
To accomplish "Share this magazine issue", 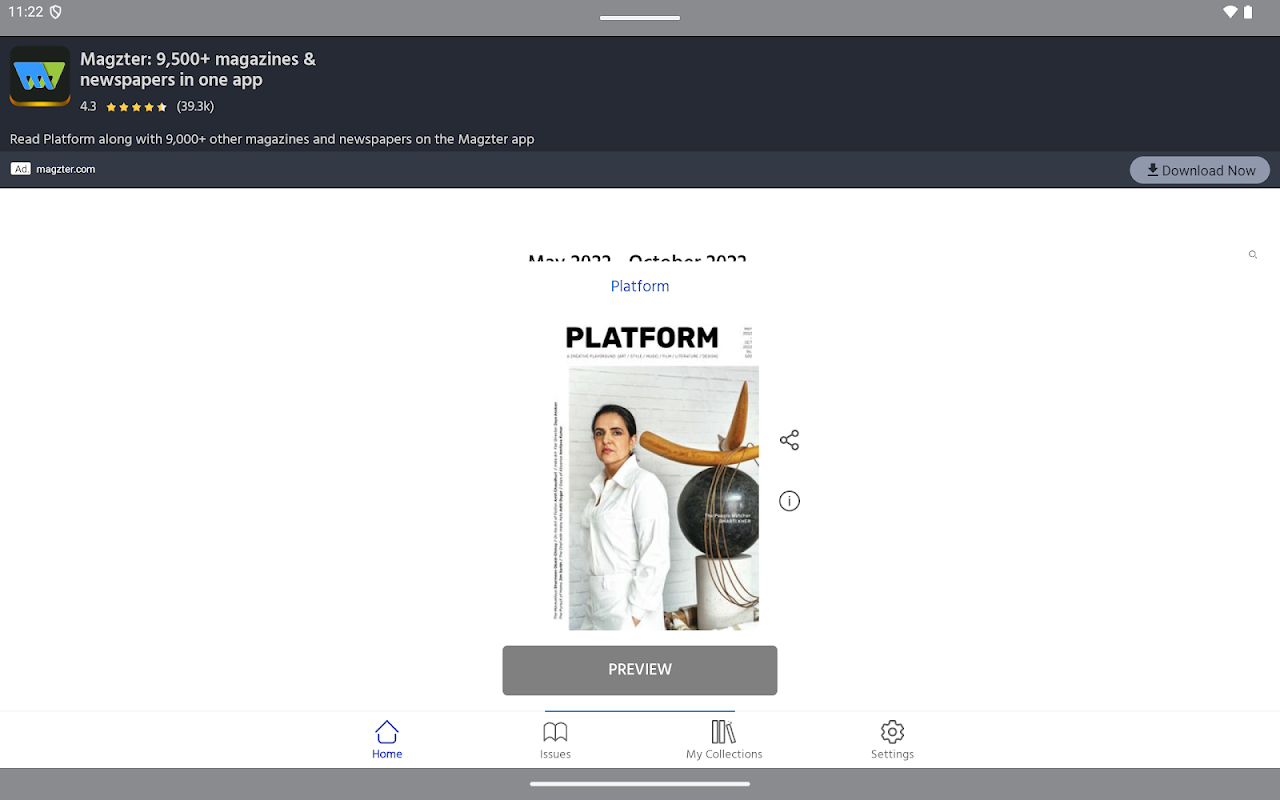I will coord(789,440).
